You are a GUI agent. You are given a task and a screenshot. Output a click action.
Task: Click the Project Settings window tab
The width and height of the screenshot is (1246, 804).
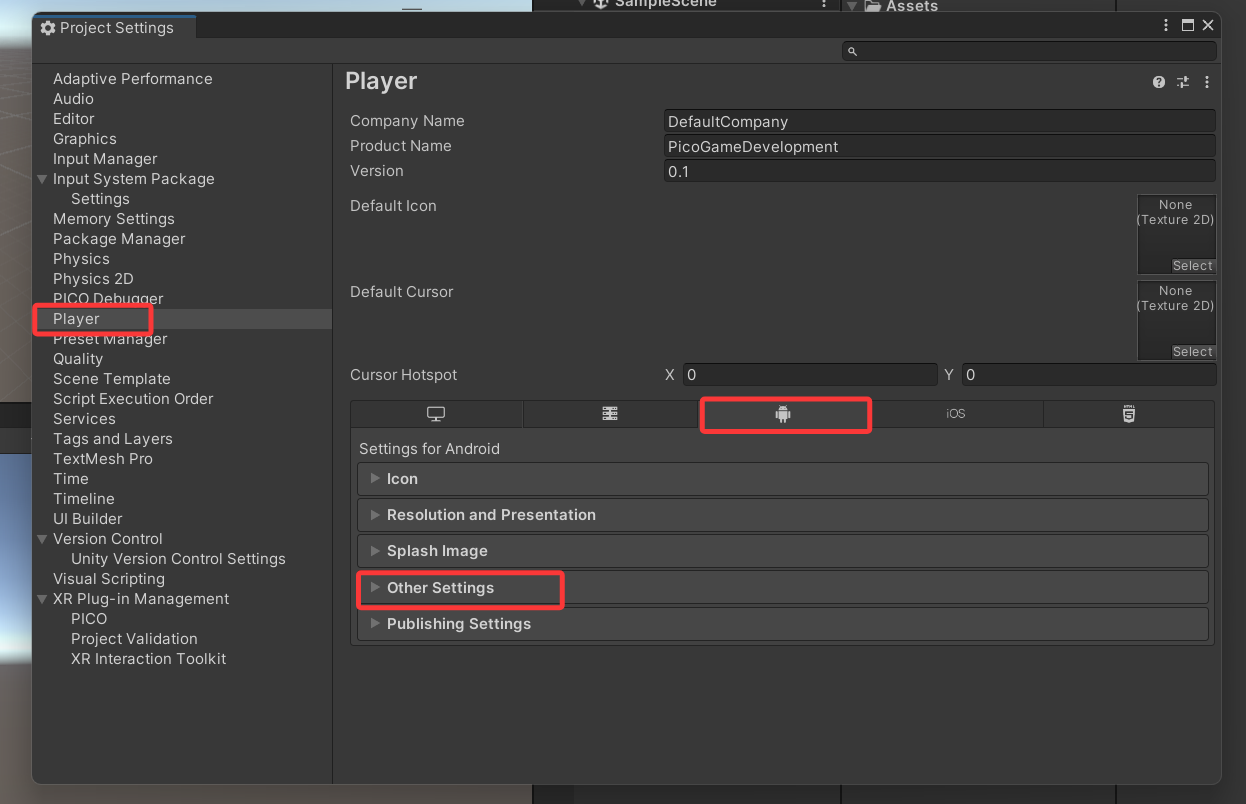(x=115, y=28)
